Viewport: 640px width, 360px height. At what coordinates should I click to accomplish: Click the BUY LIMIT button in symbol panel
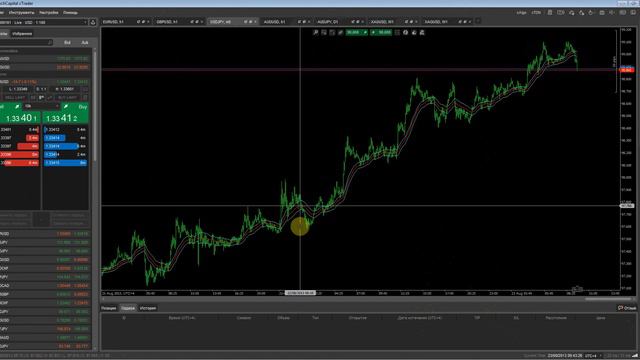click(67, 98)
